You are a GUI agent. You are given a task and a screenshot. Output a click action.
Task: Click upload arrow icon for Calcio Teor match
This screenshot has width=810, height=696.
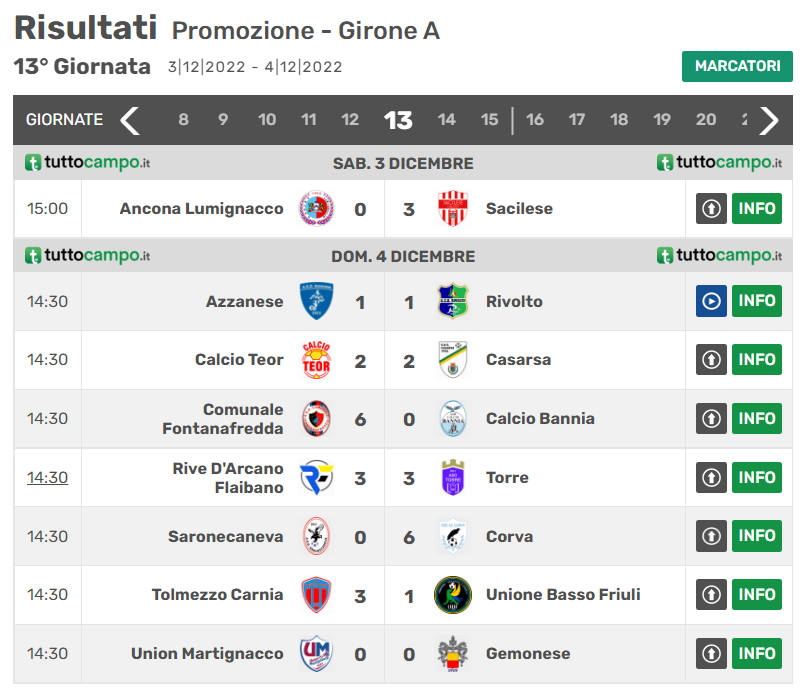pos(711,360)
